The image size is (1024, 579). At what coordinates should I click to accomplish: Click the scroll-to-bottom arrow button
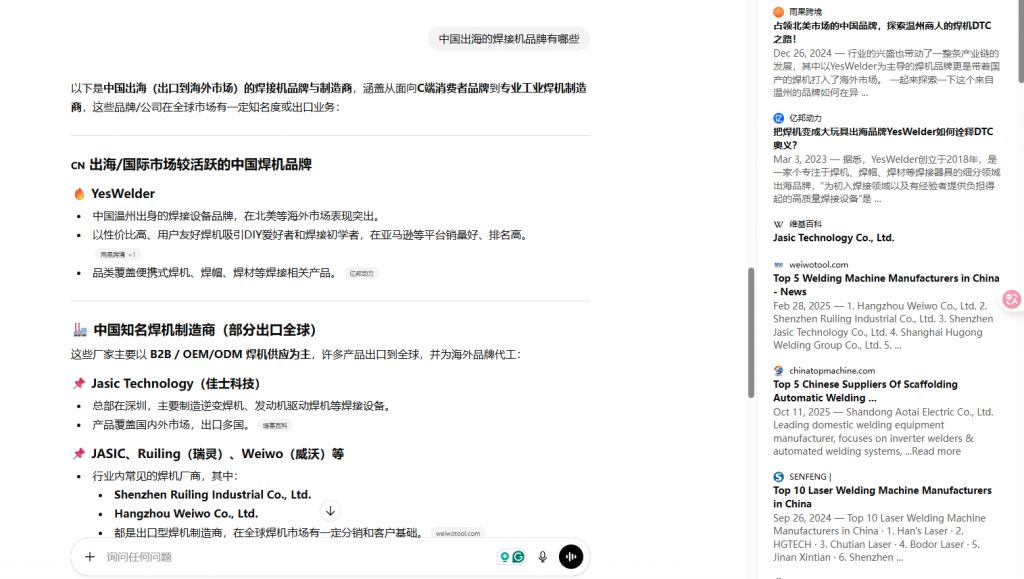[330, 511]
